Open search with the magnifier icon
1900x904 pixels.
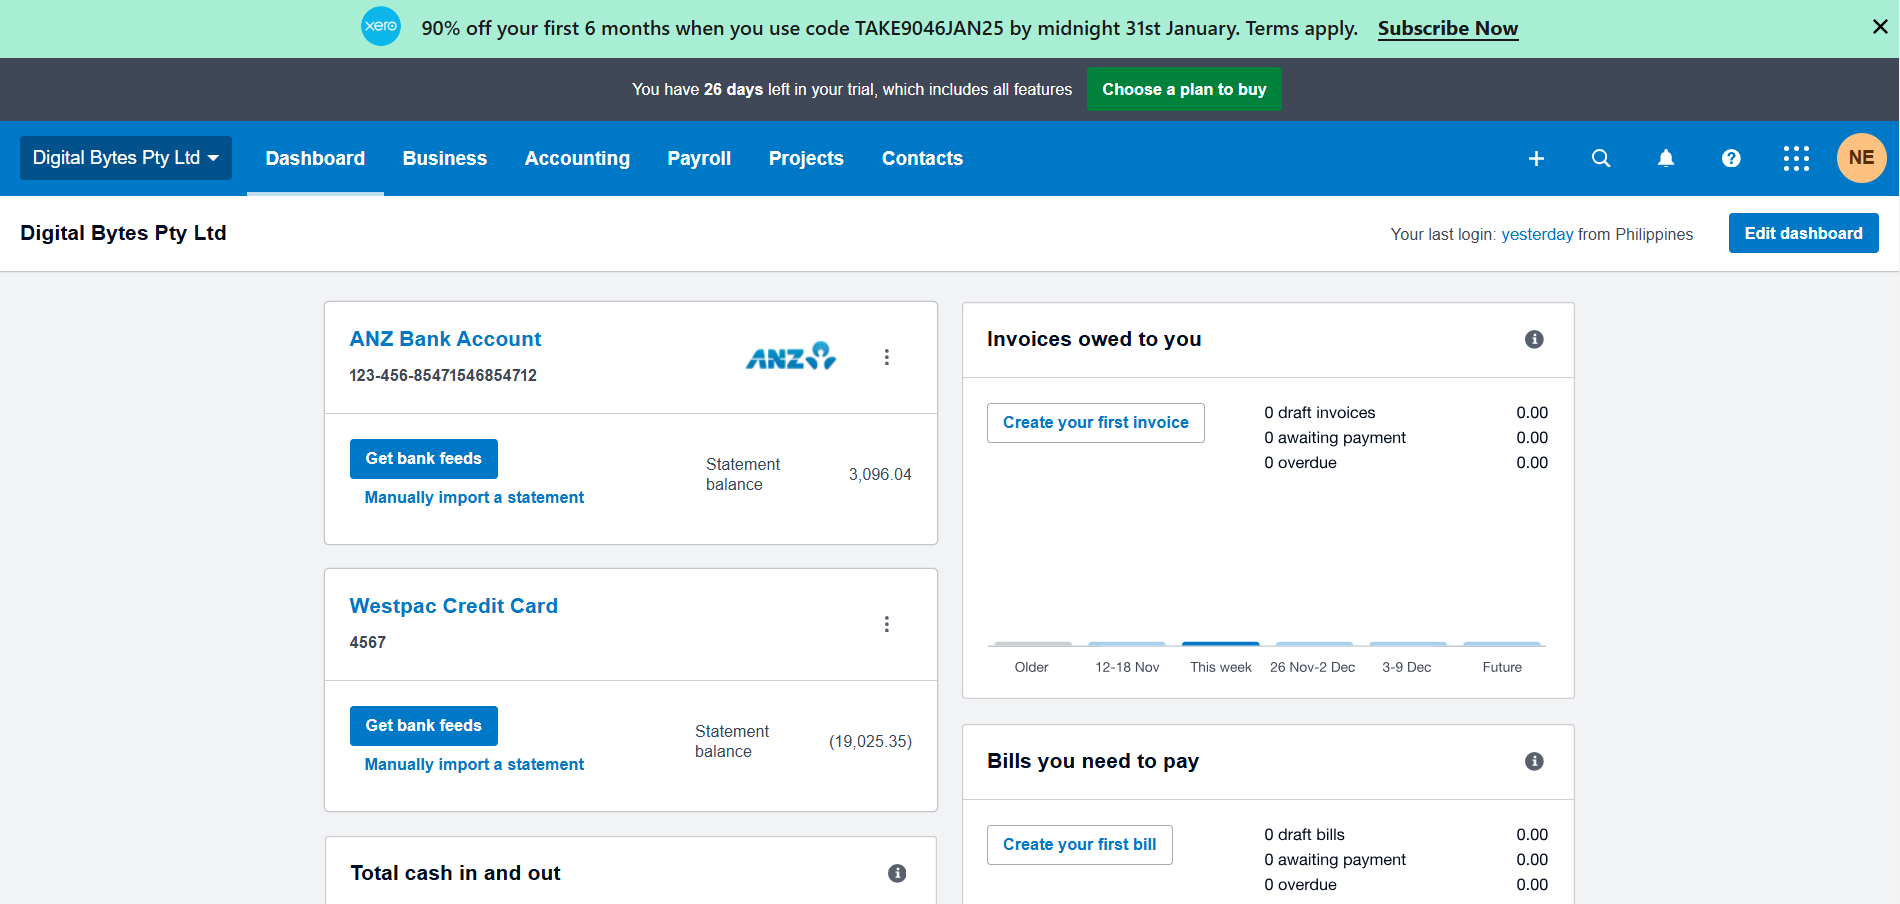click(1601, 158)
